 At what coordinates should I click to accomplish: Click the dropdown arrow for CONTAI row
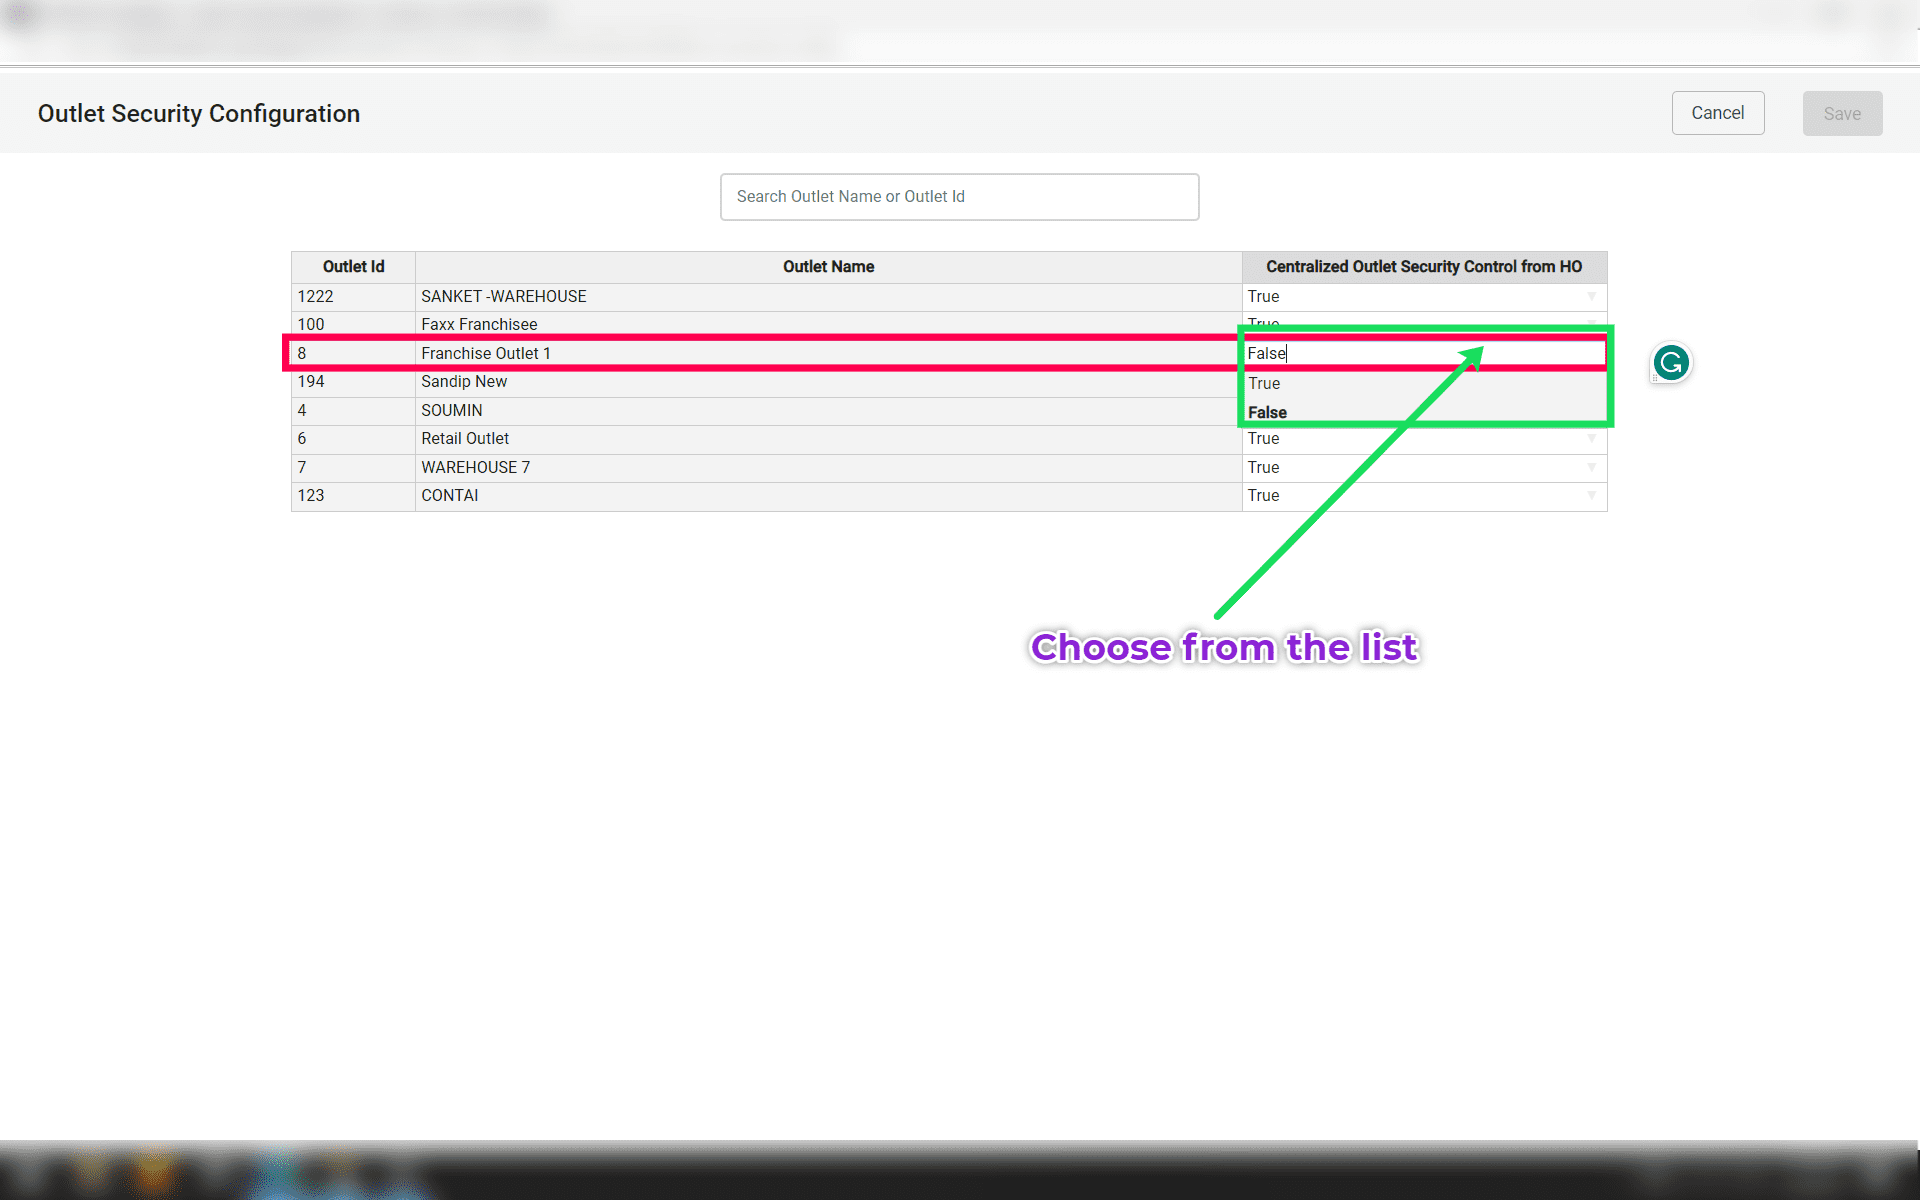pyautogui.click(x=1591, y=496)
